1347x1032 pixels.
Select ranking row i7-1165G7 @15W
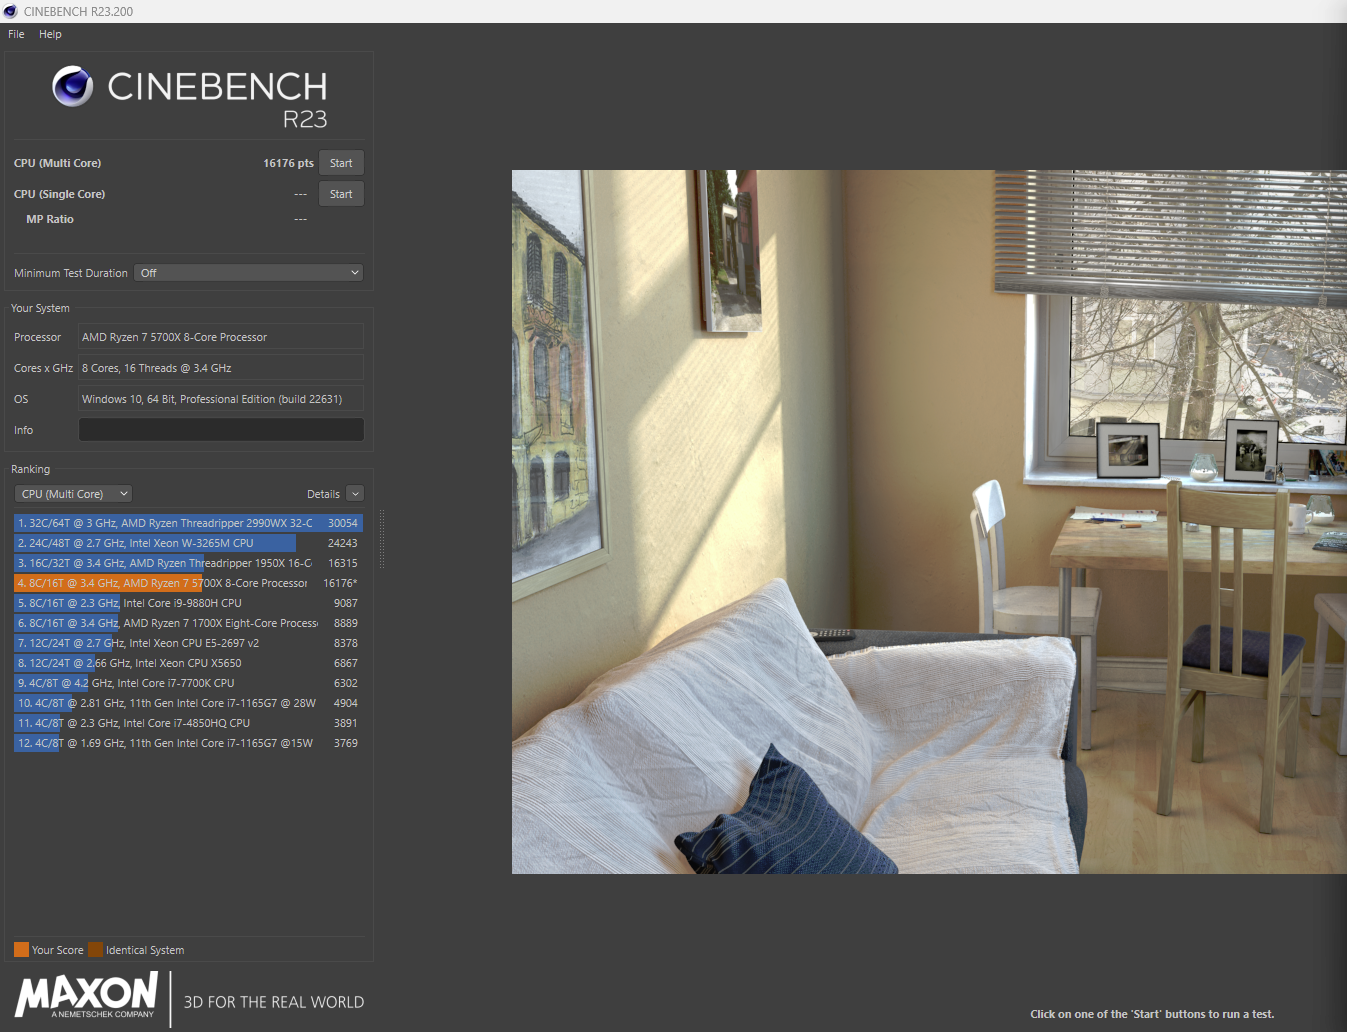click(188, 743)
